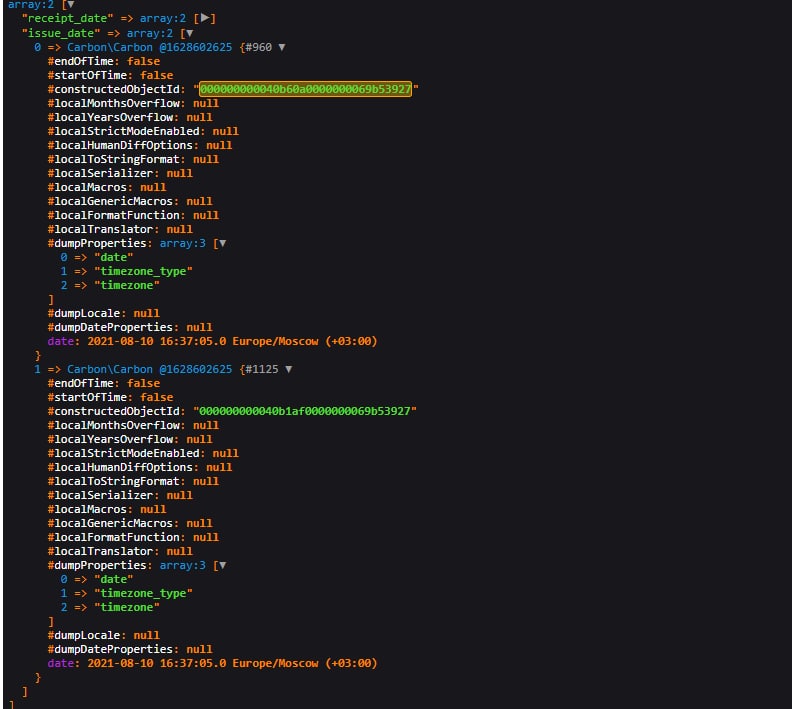Click the Carbon\Carbon @1628602625 label of index 1
792x709 pixels.
[x=150, y=369]
